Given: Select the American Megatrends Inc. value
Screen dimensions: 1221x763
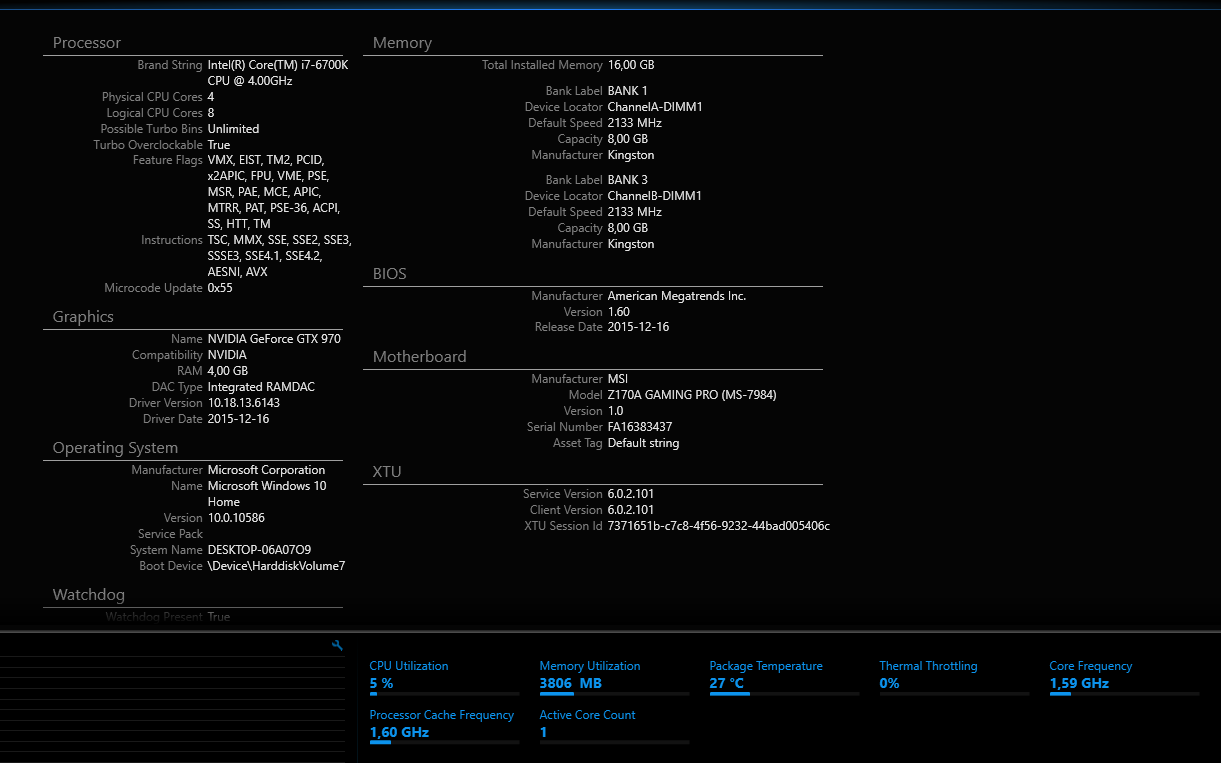Looking at the screenshot, I should [x=677, y=296].
